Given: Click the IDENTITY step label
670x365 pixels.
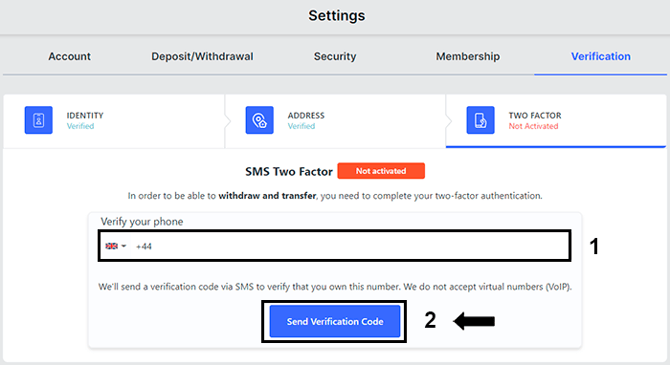Looking at the screenshot, I should 85,115.
